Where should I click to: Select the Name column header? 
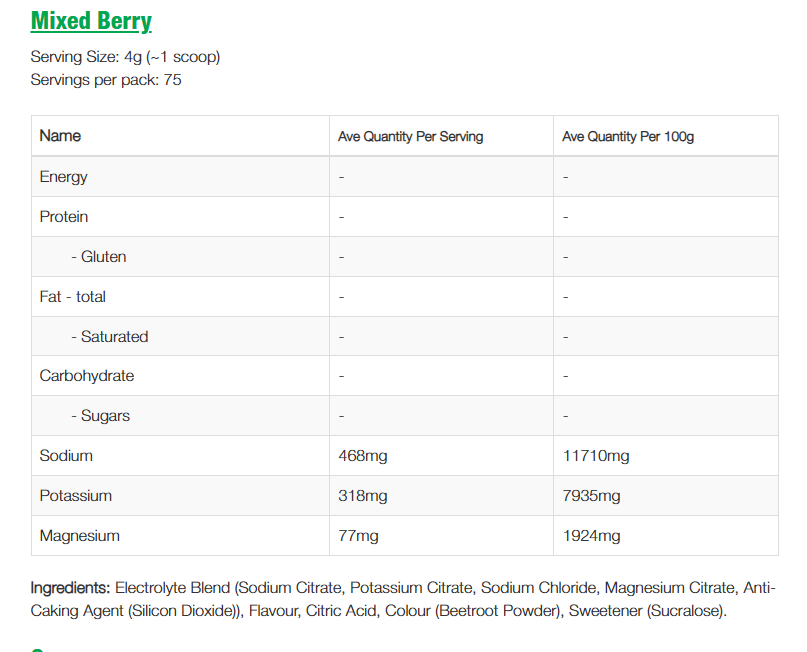[60, 136]
